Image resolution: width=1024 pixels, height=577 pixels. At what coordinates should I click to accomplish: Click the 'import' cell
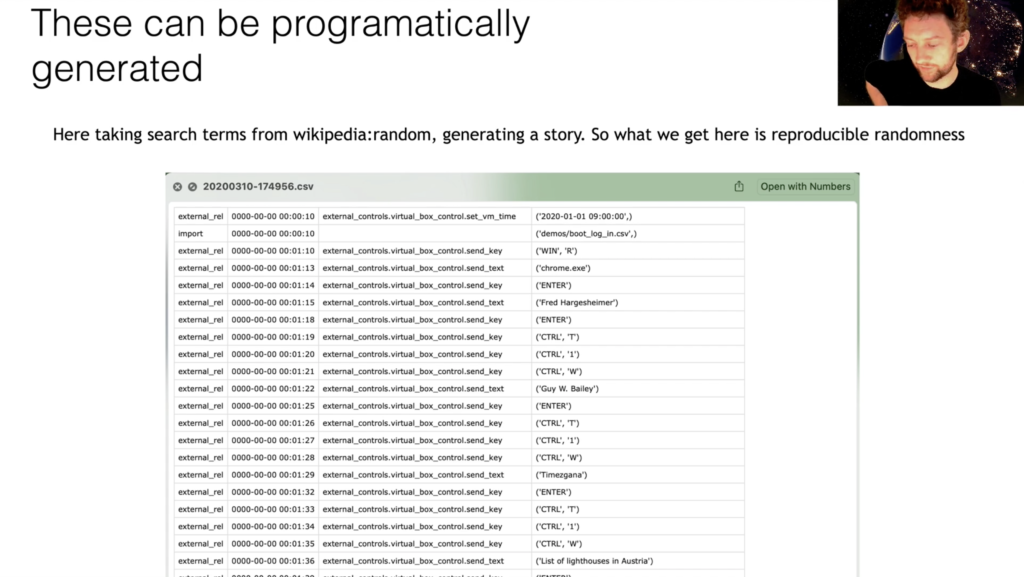(191, 234)
